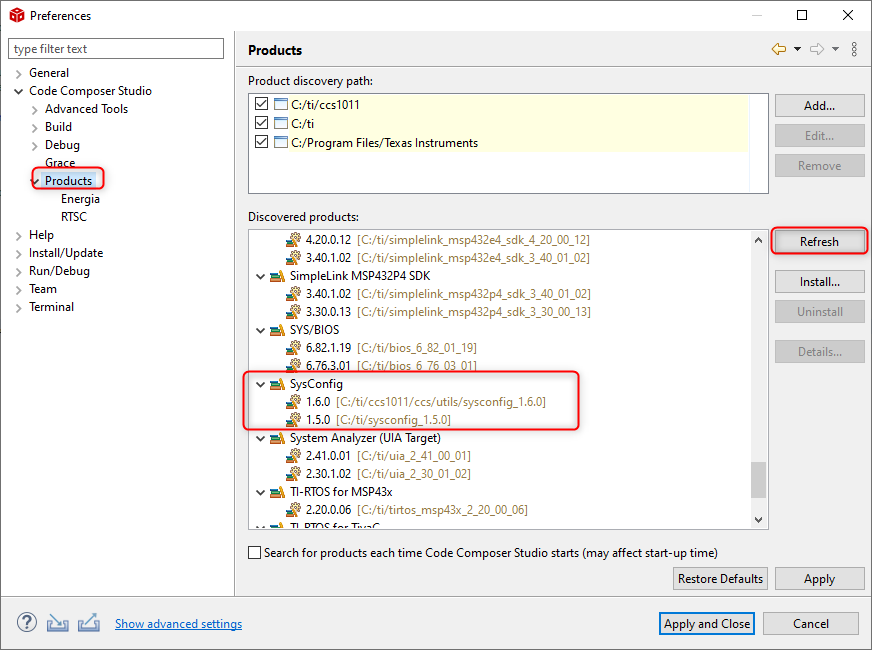
Task: Open the three-dot view menu icon
Action: pos(854,49)
